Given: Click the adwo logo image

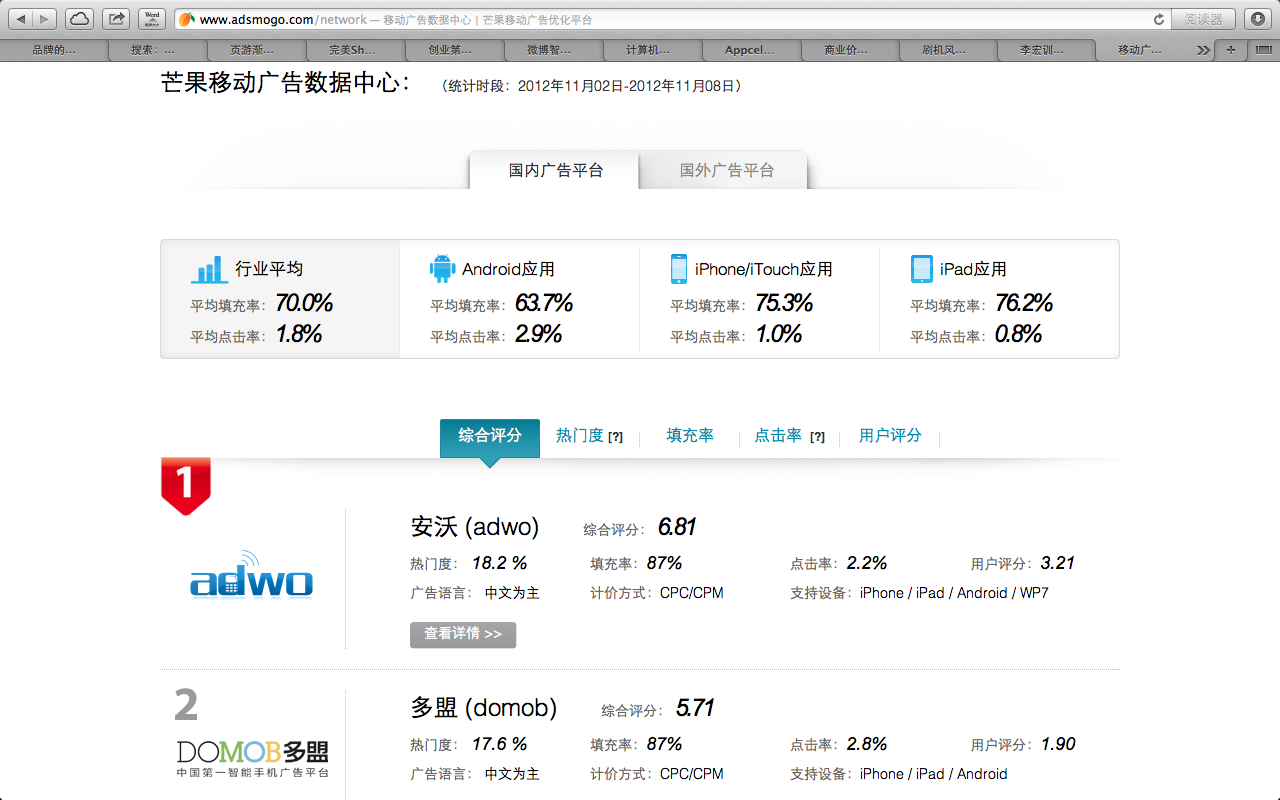Looking at the screenshot, I should point(251,574).
